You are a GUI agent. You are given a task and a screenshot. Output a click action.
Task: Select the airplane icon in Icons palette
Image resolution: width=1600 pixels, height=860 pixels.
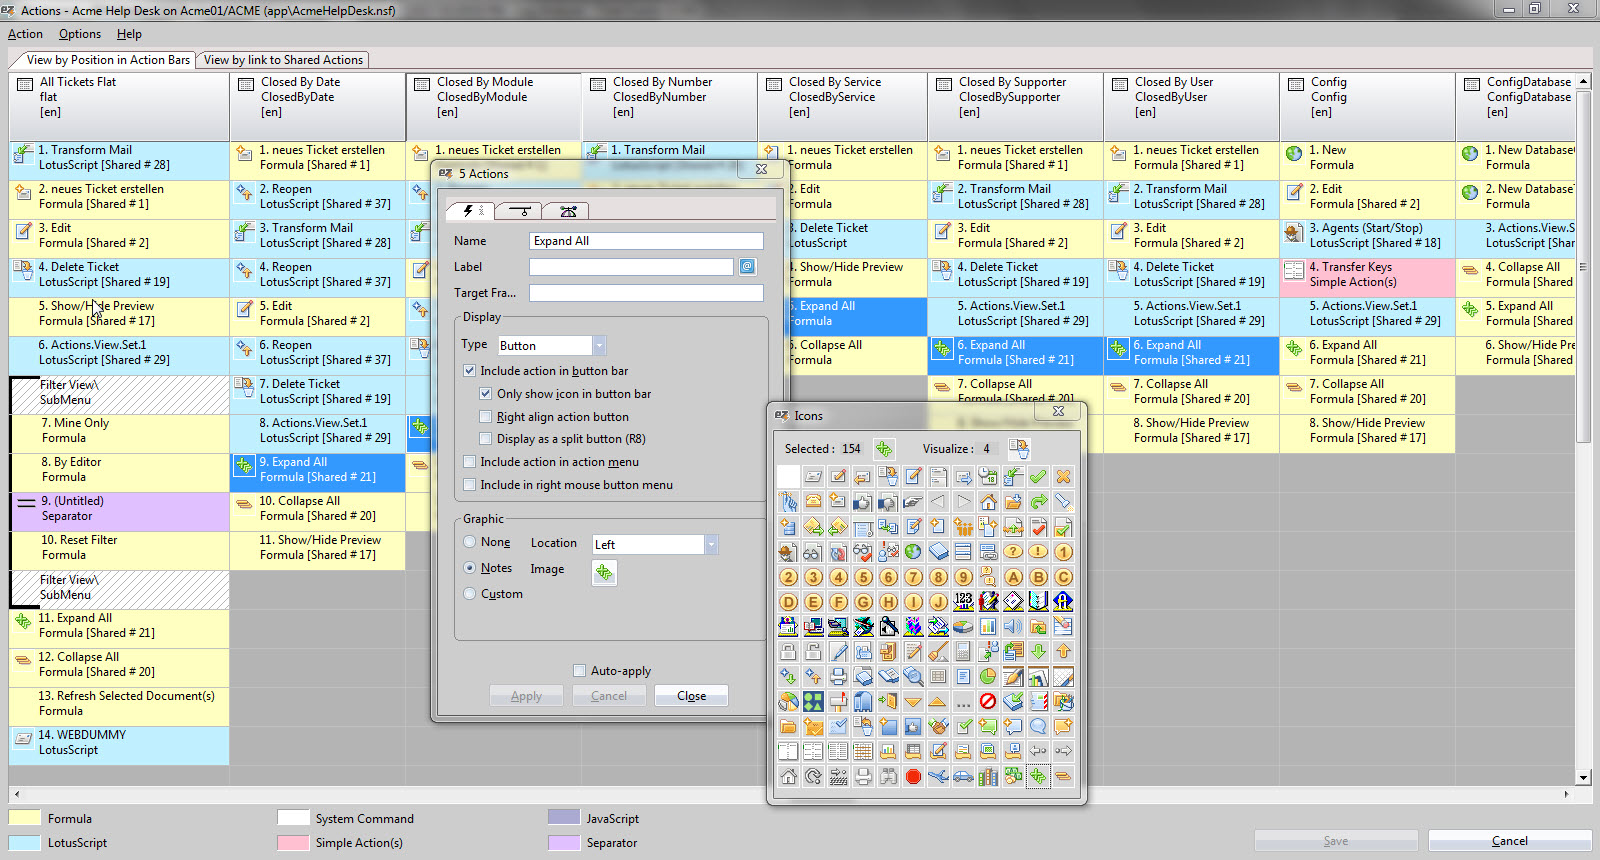pyautogui.click(x=939, y=776)
